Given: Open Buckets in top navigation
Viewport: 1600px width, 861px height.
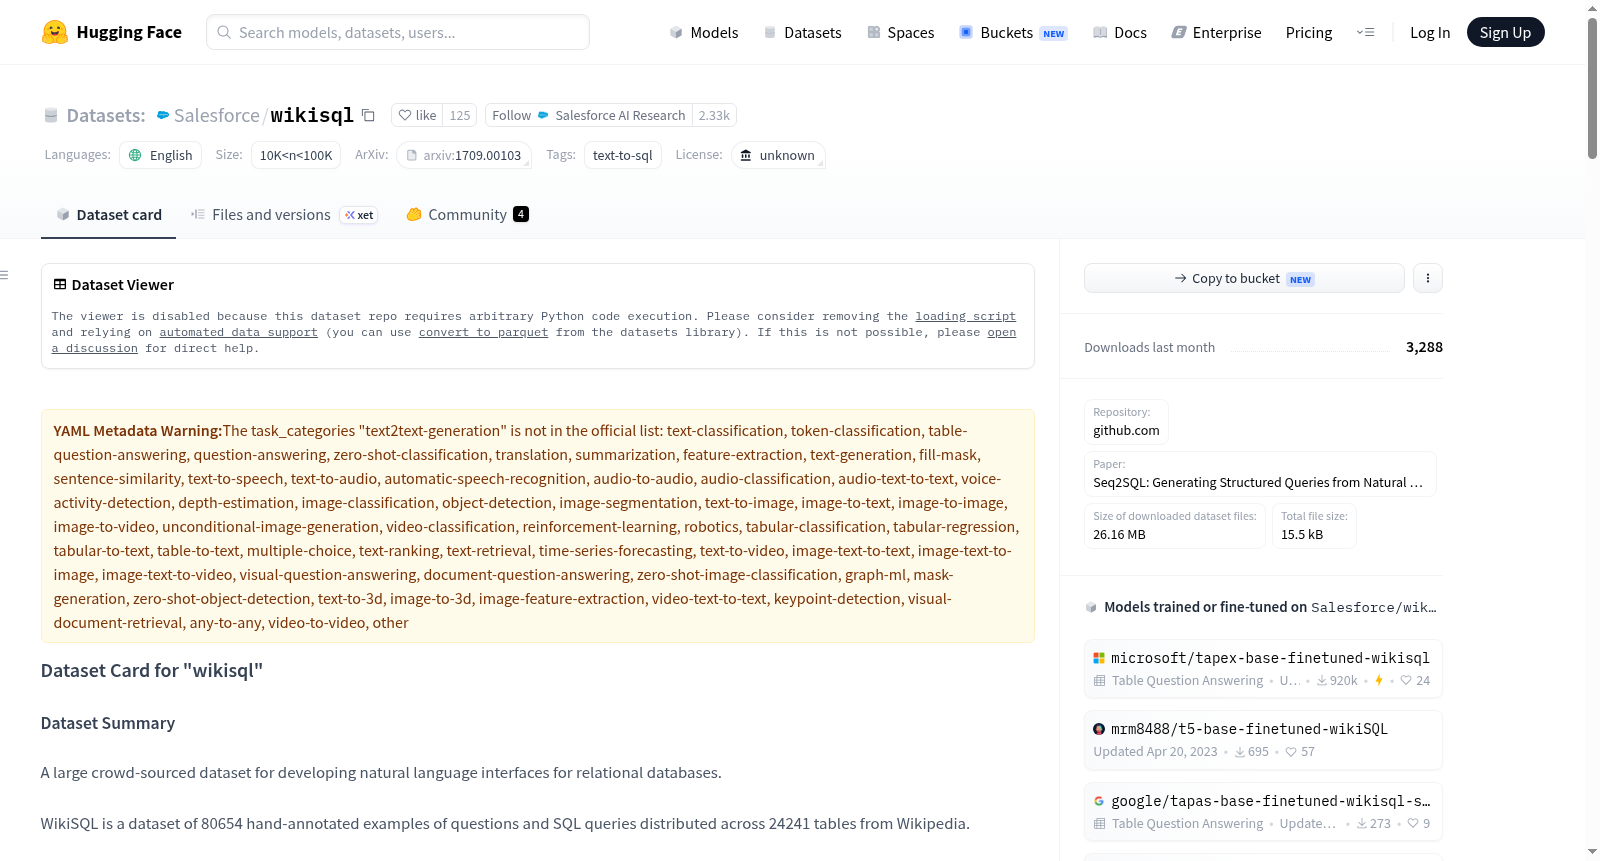Looking at the screenshot, I should pos(1013,32).
